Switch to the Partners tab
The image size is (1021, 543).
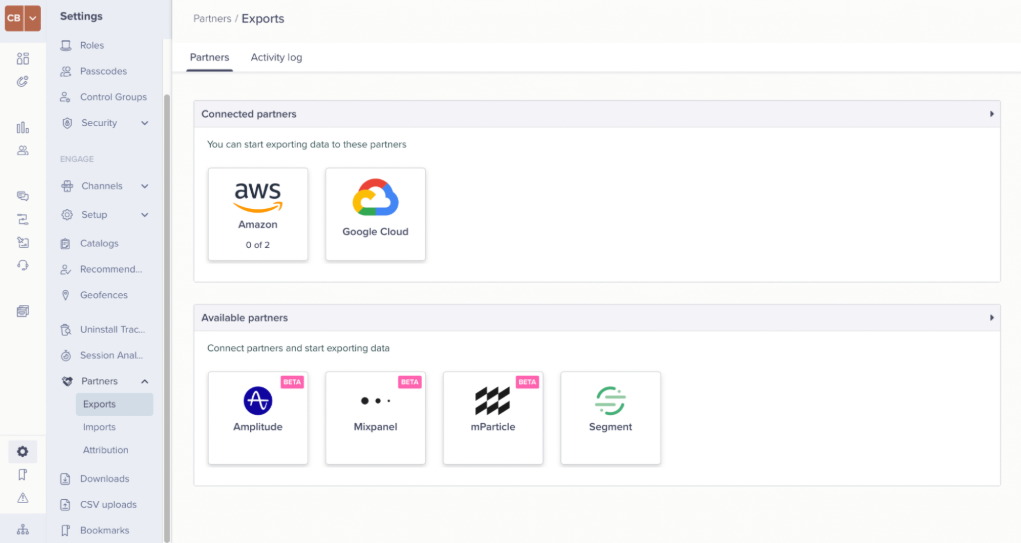tap(210, 57)
